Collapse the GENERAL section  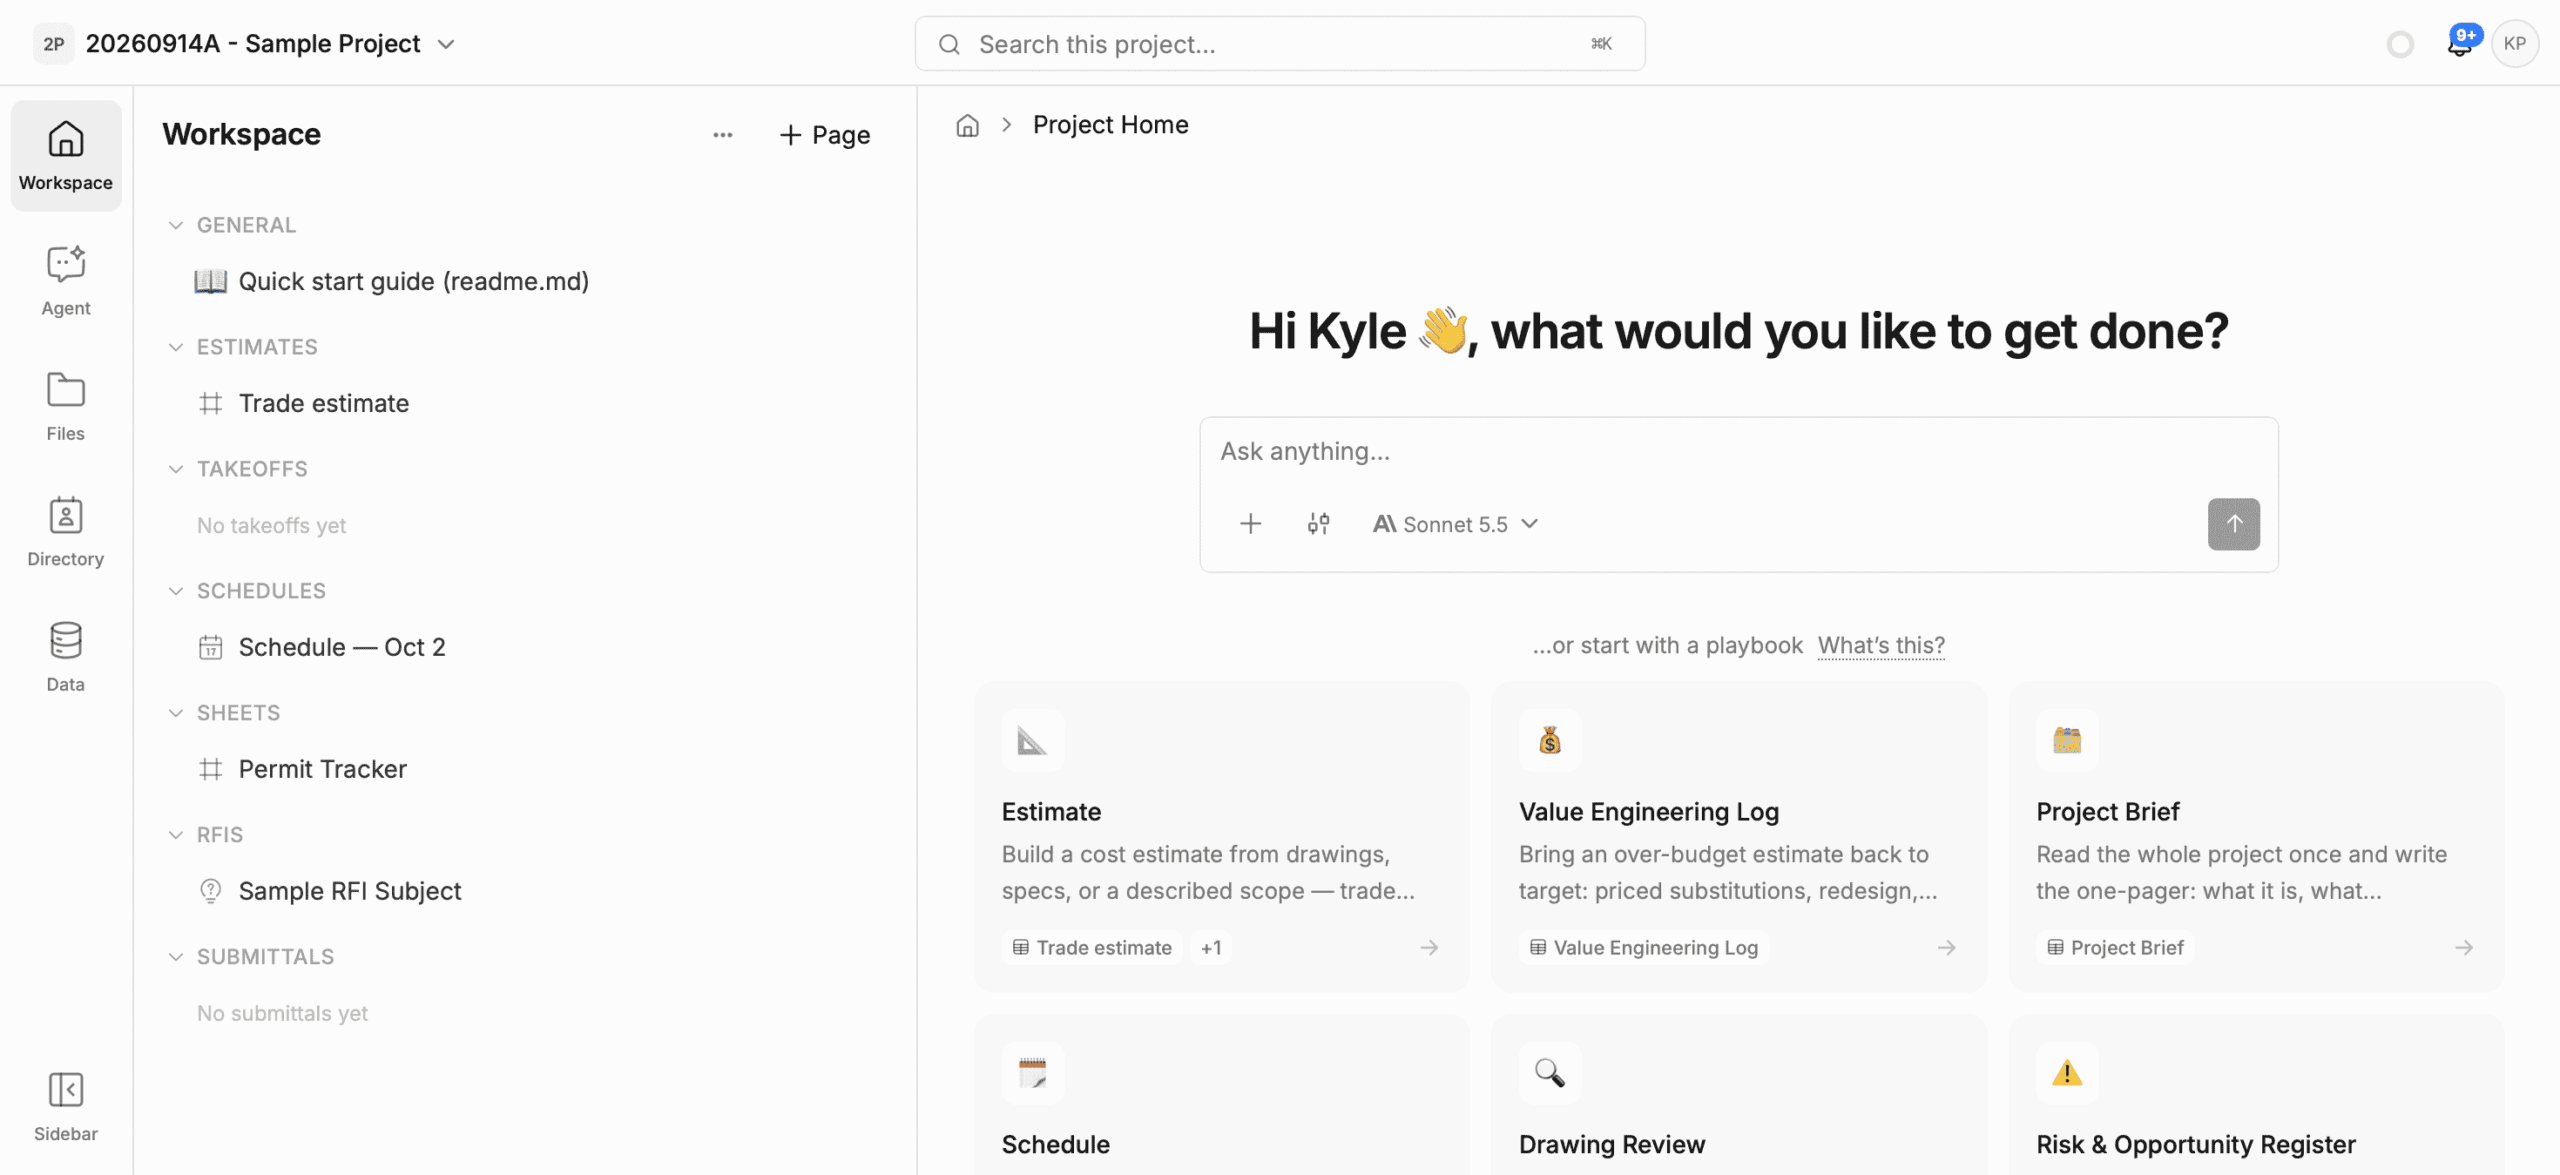[176, 225]
